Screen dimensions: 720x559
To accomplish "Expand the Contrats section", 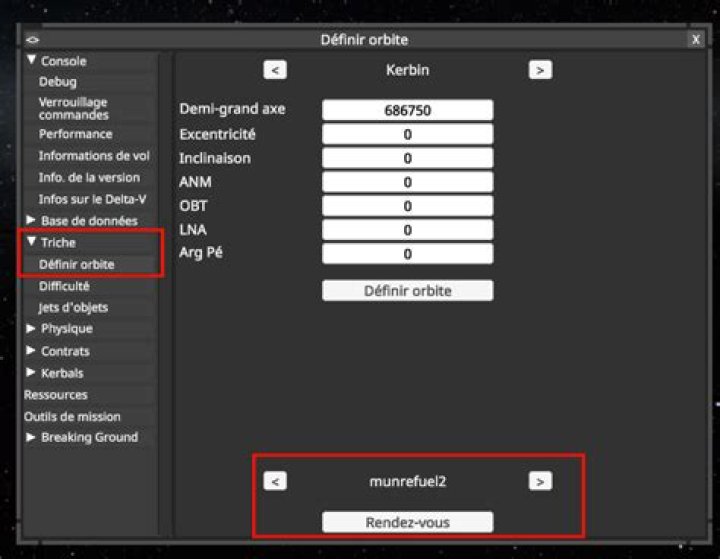I will [x=31, y=350].
